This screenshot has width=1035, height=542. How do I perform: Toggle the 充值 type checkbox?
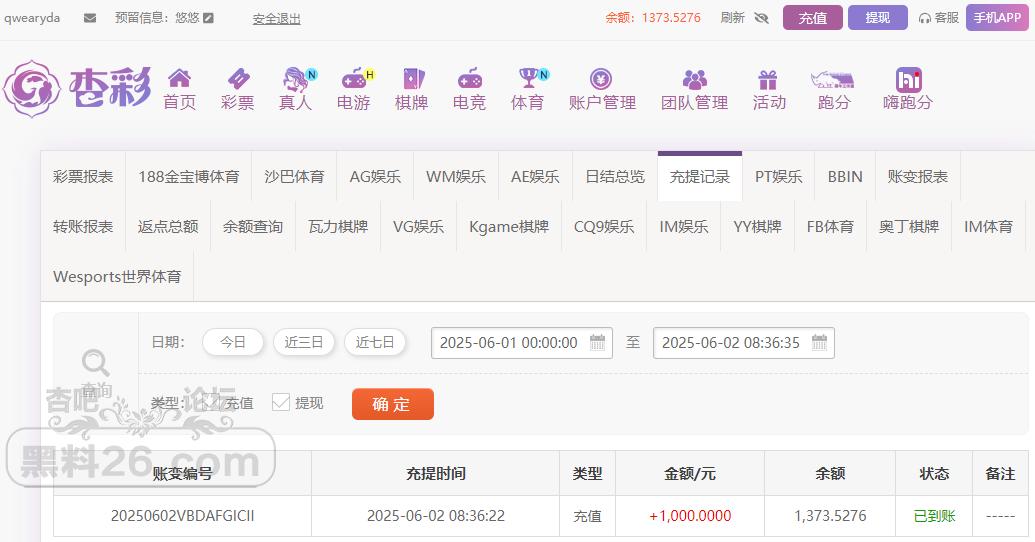click(211, 402)
